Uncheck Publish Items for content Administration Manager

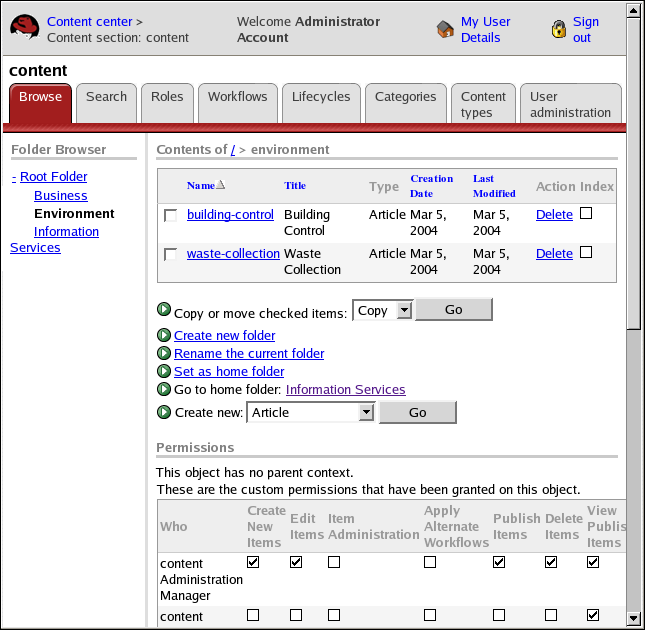tap(499, 562)
